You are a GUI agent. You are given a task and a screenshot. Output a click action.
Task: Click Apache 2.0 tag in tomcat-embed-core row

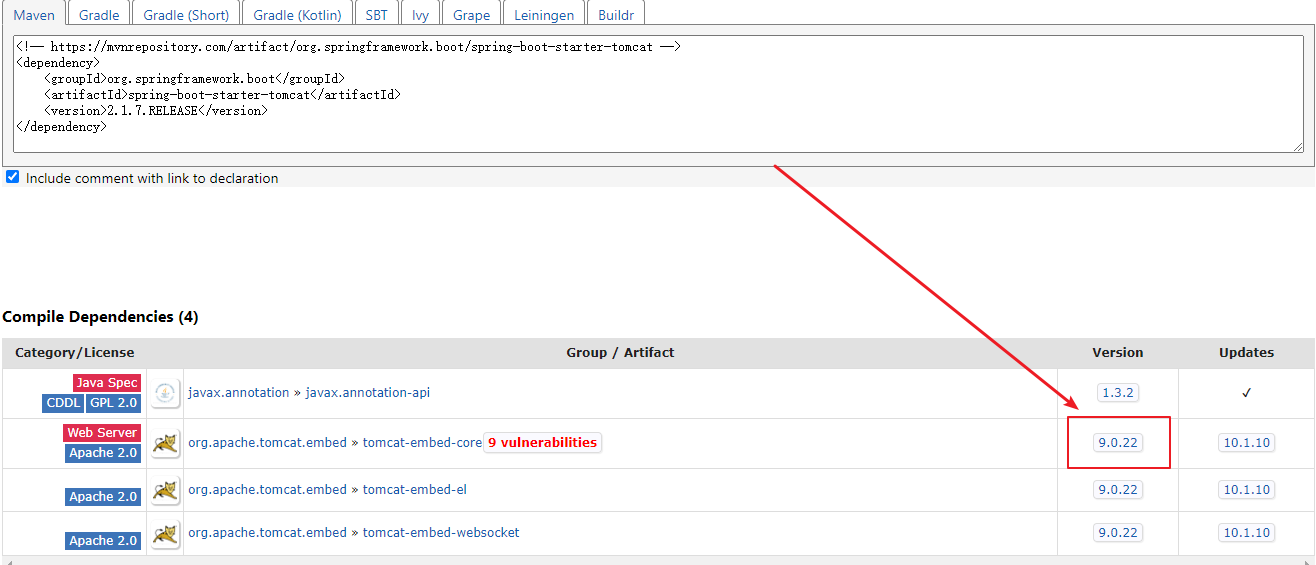click(x=104, y=453)
